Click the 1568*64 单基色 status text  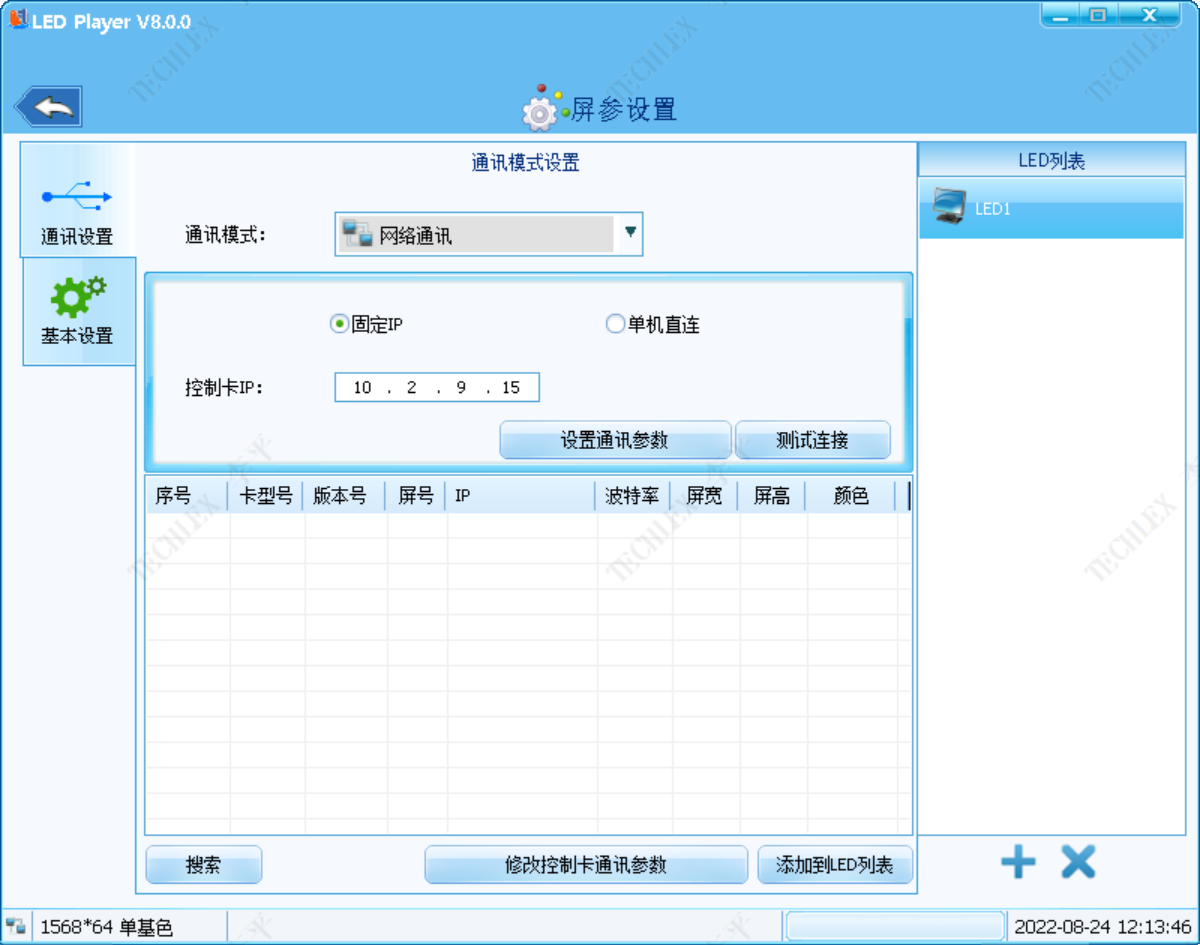click(x=106, y=927)
